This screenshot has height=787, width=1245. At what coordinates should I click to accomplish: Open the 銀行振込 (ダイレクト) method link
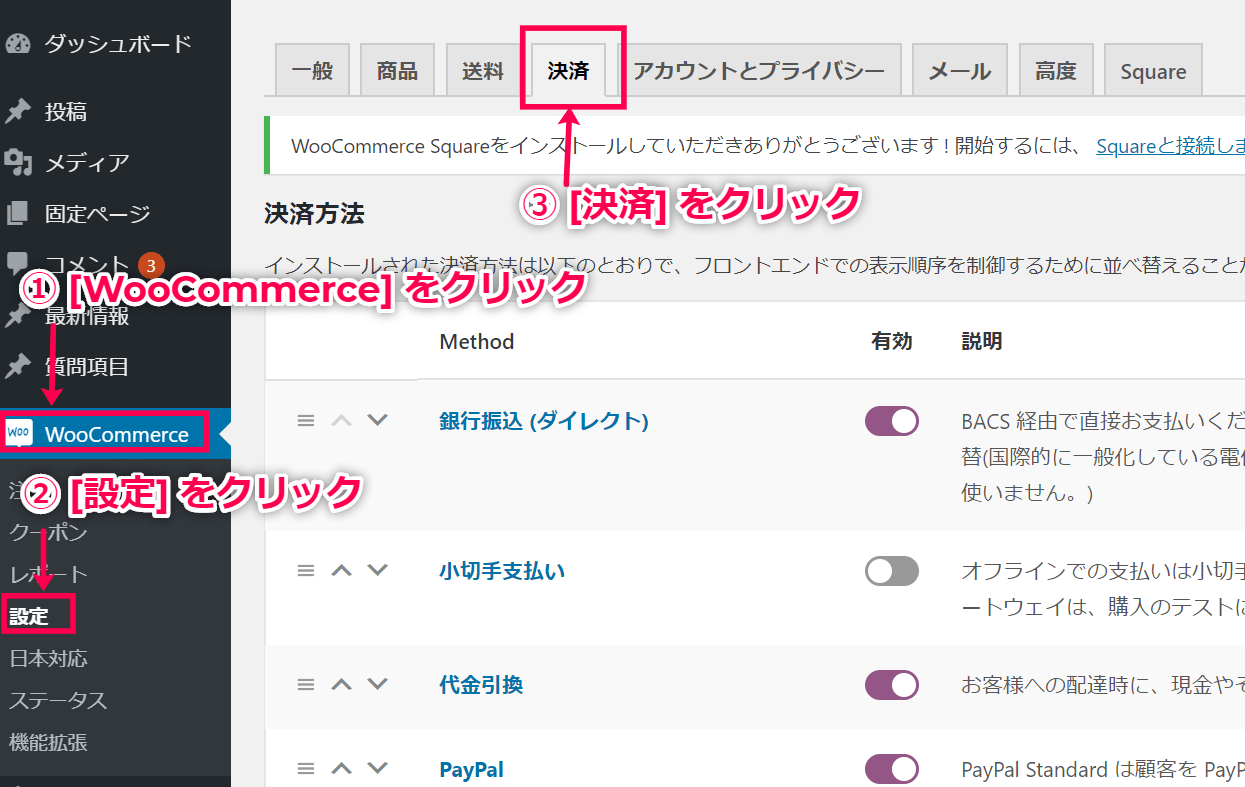point(544,421)
